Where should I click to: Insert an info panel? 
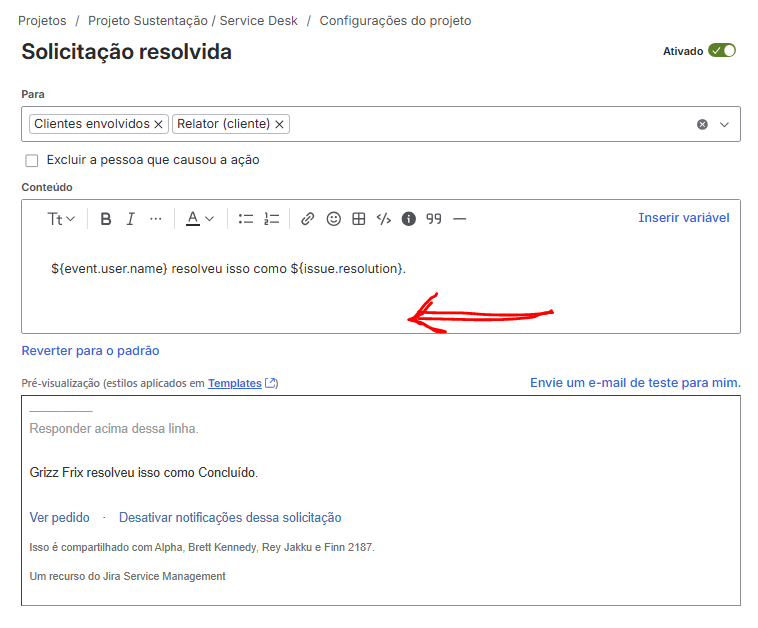408,219
